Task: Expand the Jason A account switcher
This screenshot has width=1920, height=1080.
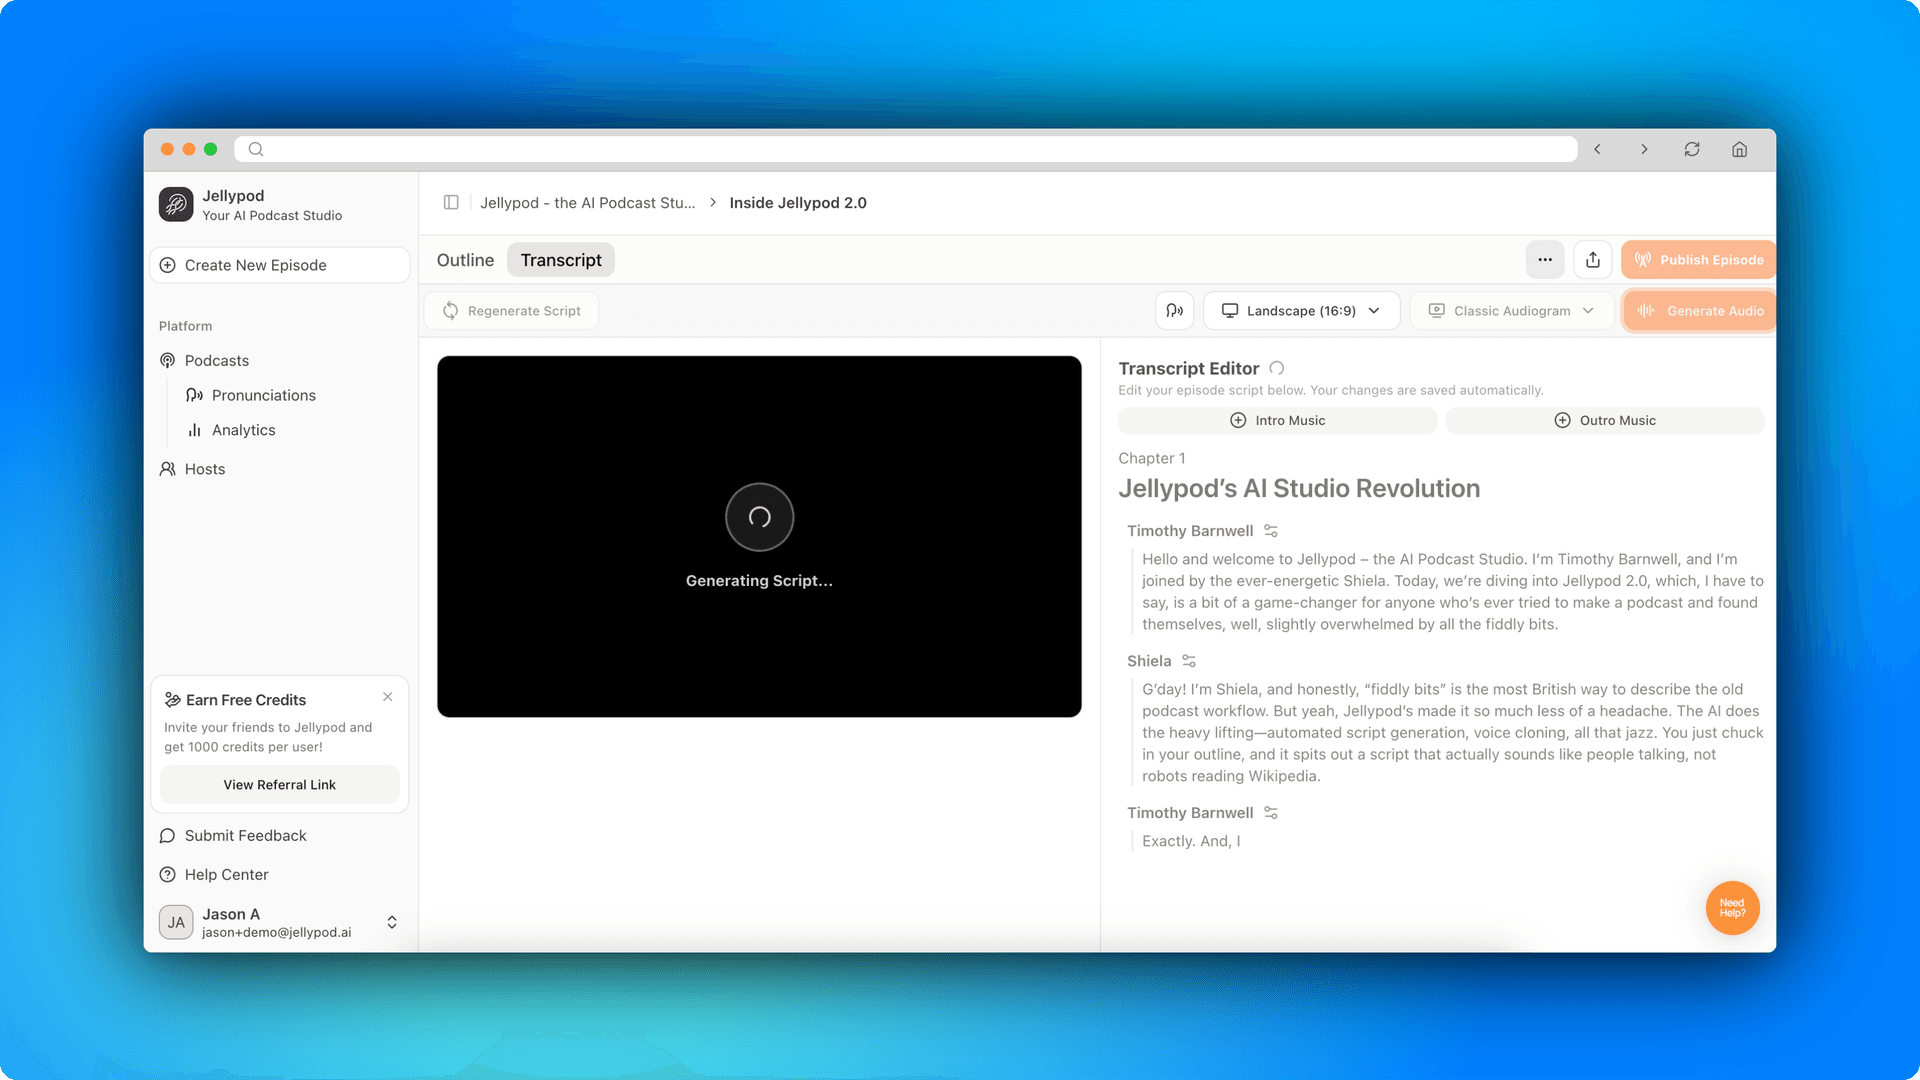Action: click(x=392, y=922)
